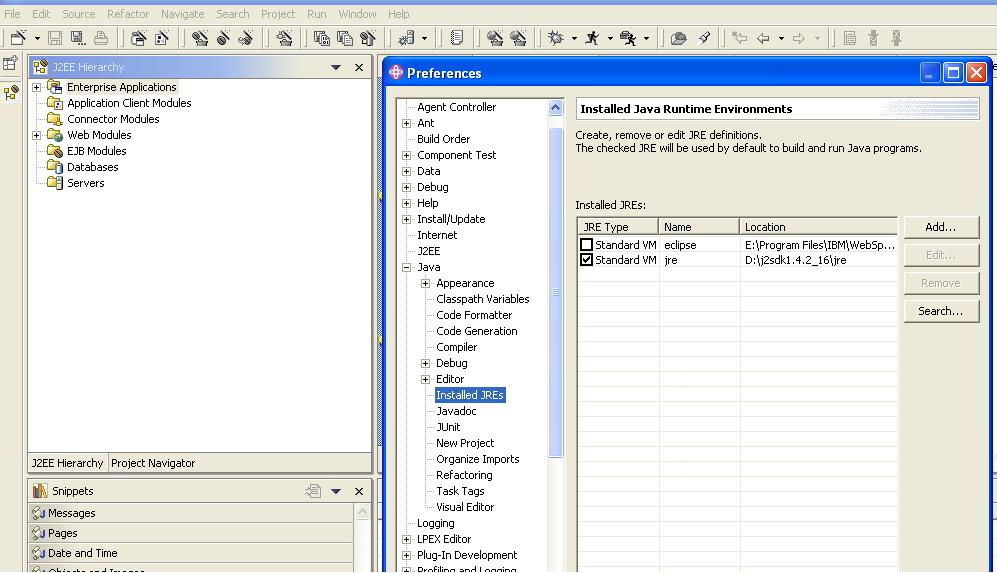997x573 pixels.
Task: Open the J2EE Hierarchy view menu arrow
Action: point(336,67)
